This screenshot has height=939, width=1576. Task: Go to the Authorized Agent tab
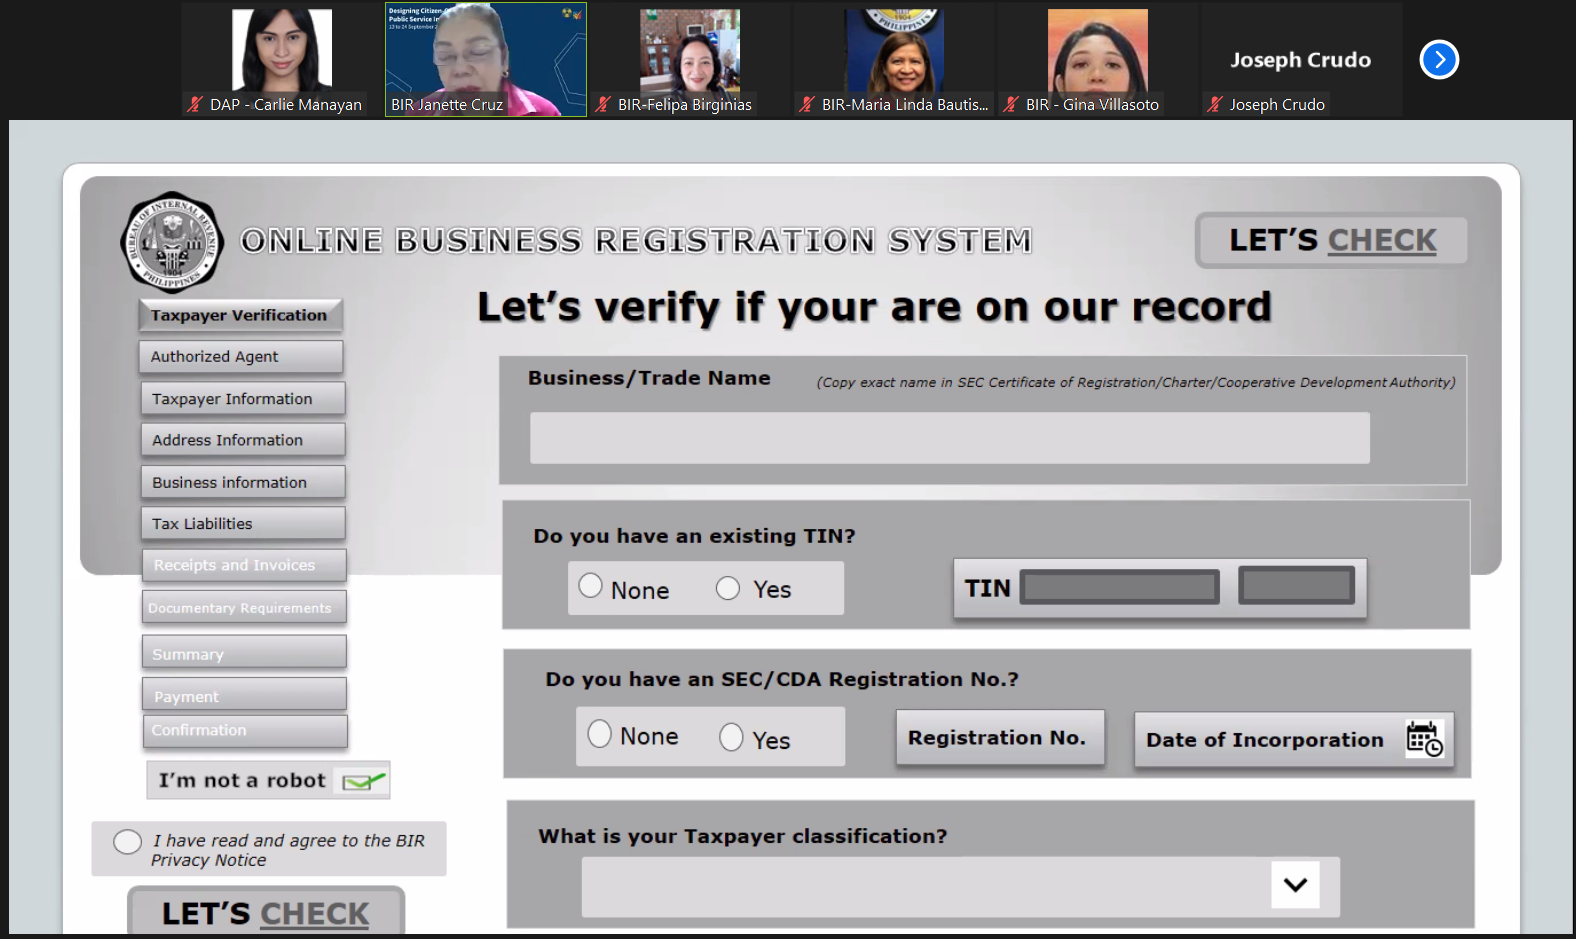pyautogui.click(x=241, y=357)
